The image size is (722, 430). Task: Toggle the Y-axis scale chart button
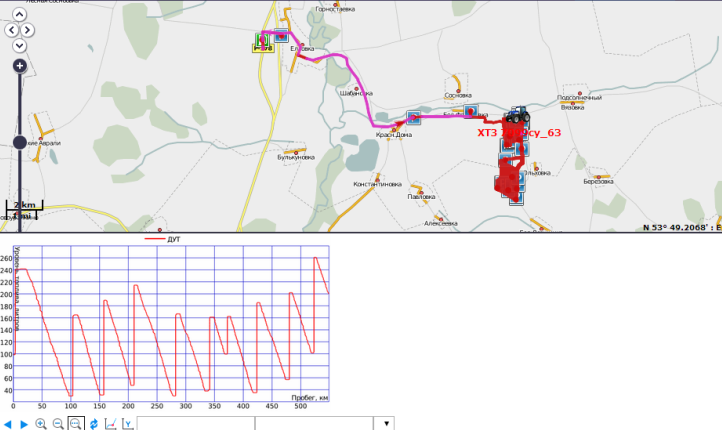128,424
